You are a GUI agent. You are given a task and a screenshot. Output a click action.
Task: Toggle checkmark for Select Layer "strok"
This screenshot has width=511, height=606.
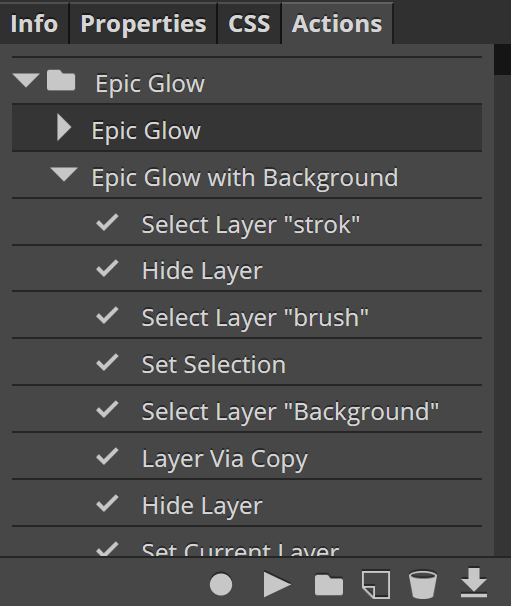coord(107,223)
